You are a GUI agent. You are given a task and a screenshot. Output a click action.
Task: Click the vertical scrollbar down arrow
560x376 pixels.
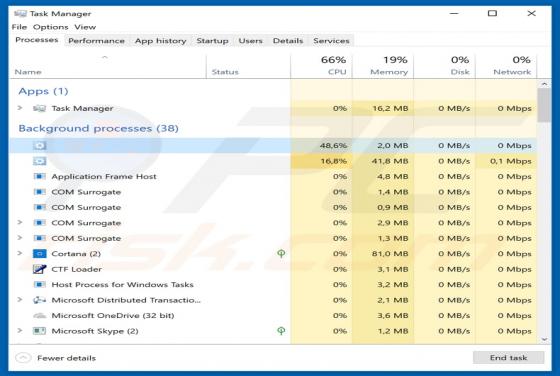[544, 339]
